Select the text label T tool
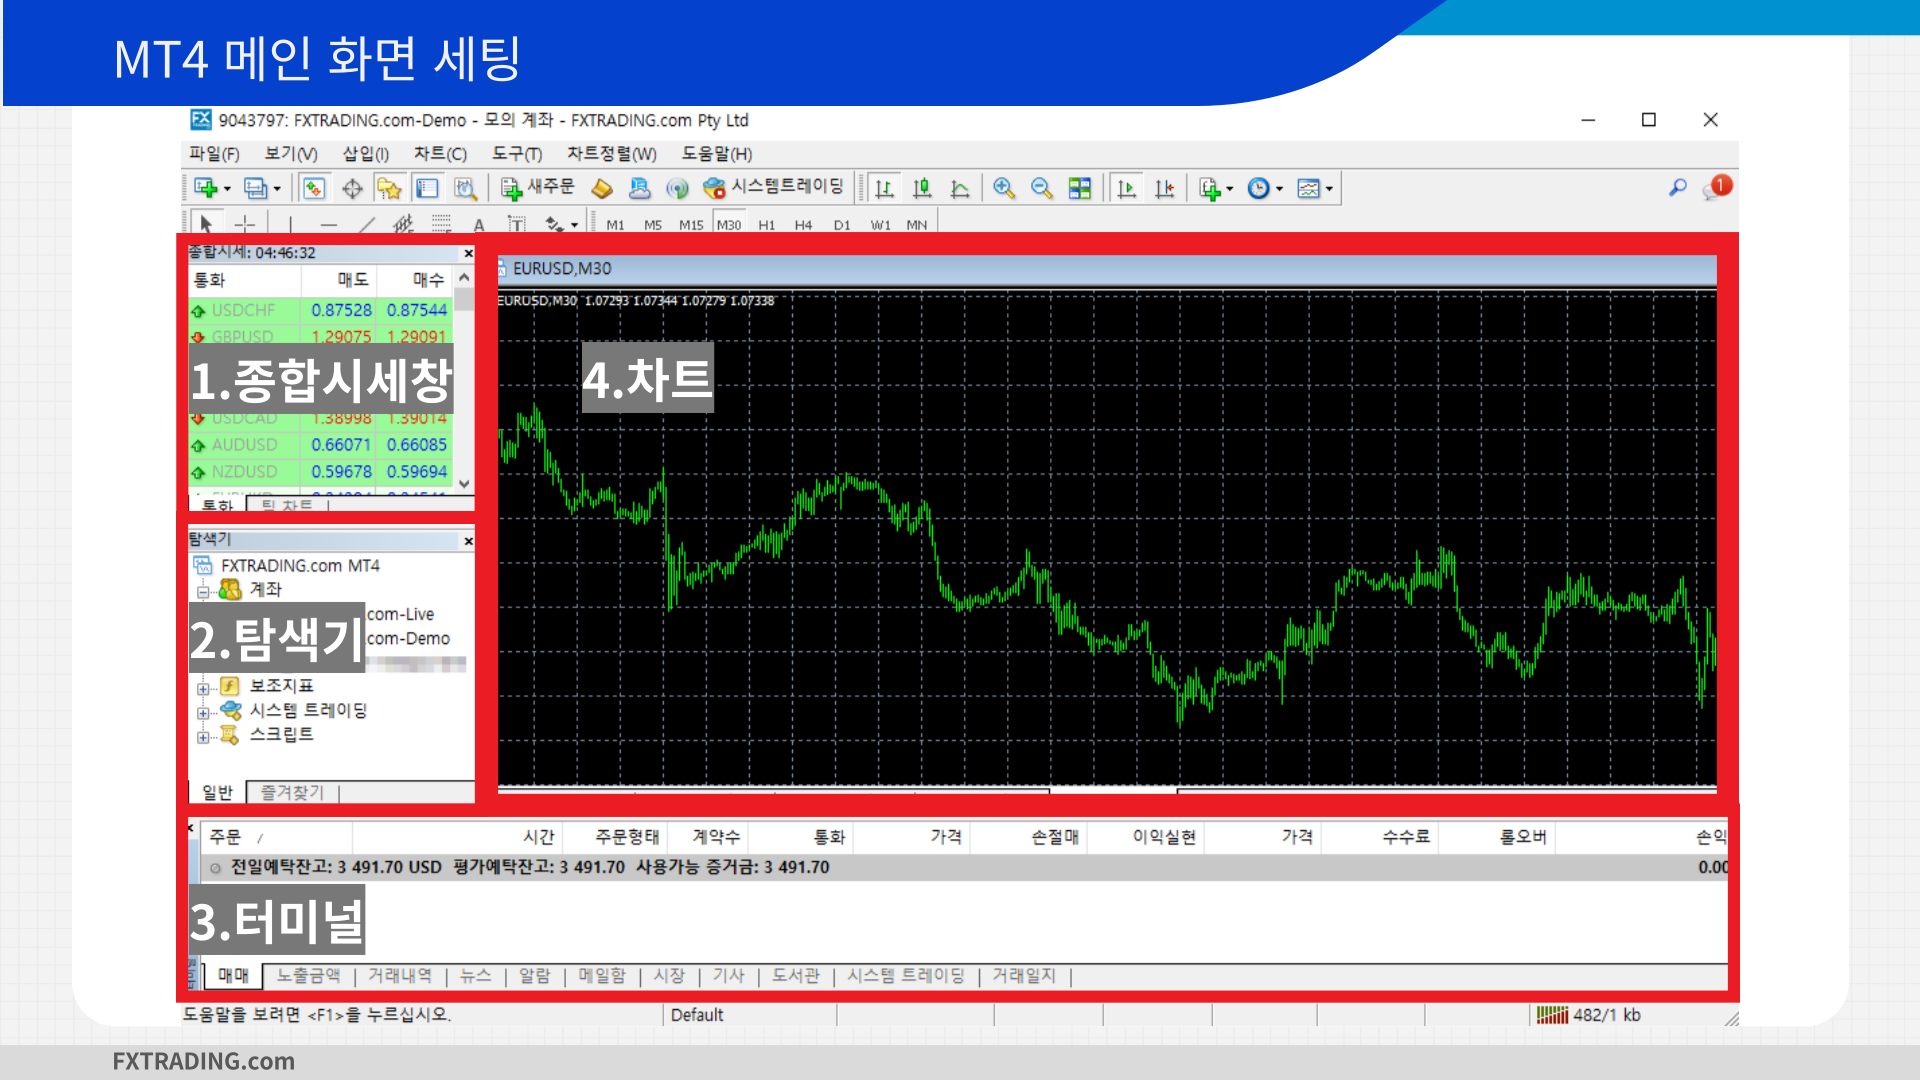 click(516, 224)
